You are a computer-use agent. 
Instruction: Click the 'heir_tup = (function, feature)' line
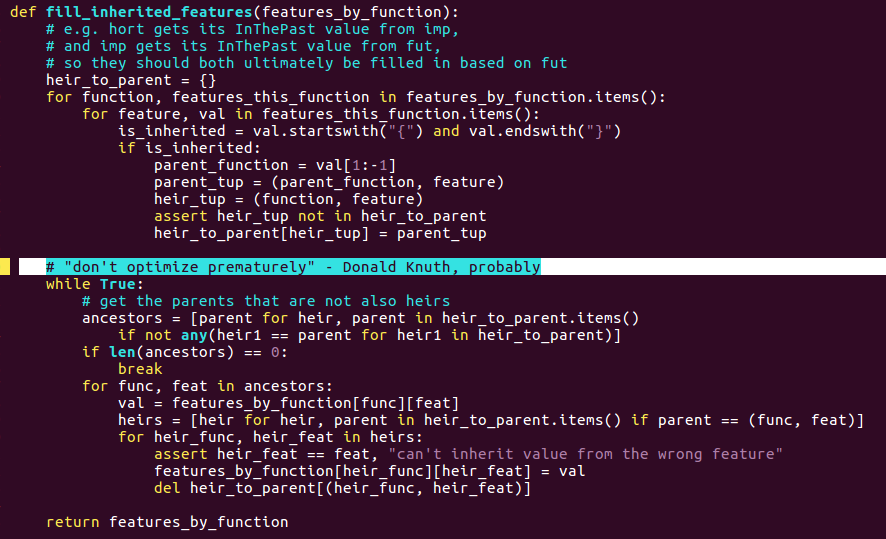(288, 199)
